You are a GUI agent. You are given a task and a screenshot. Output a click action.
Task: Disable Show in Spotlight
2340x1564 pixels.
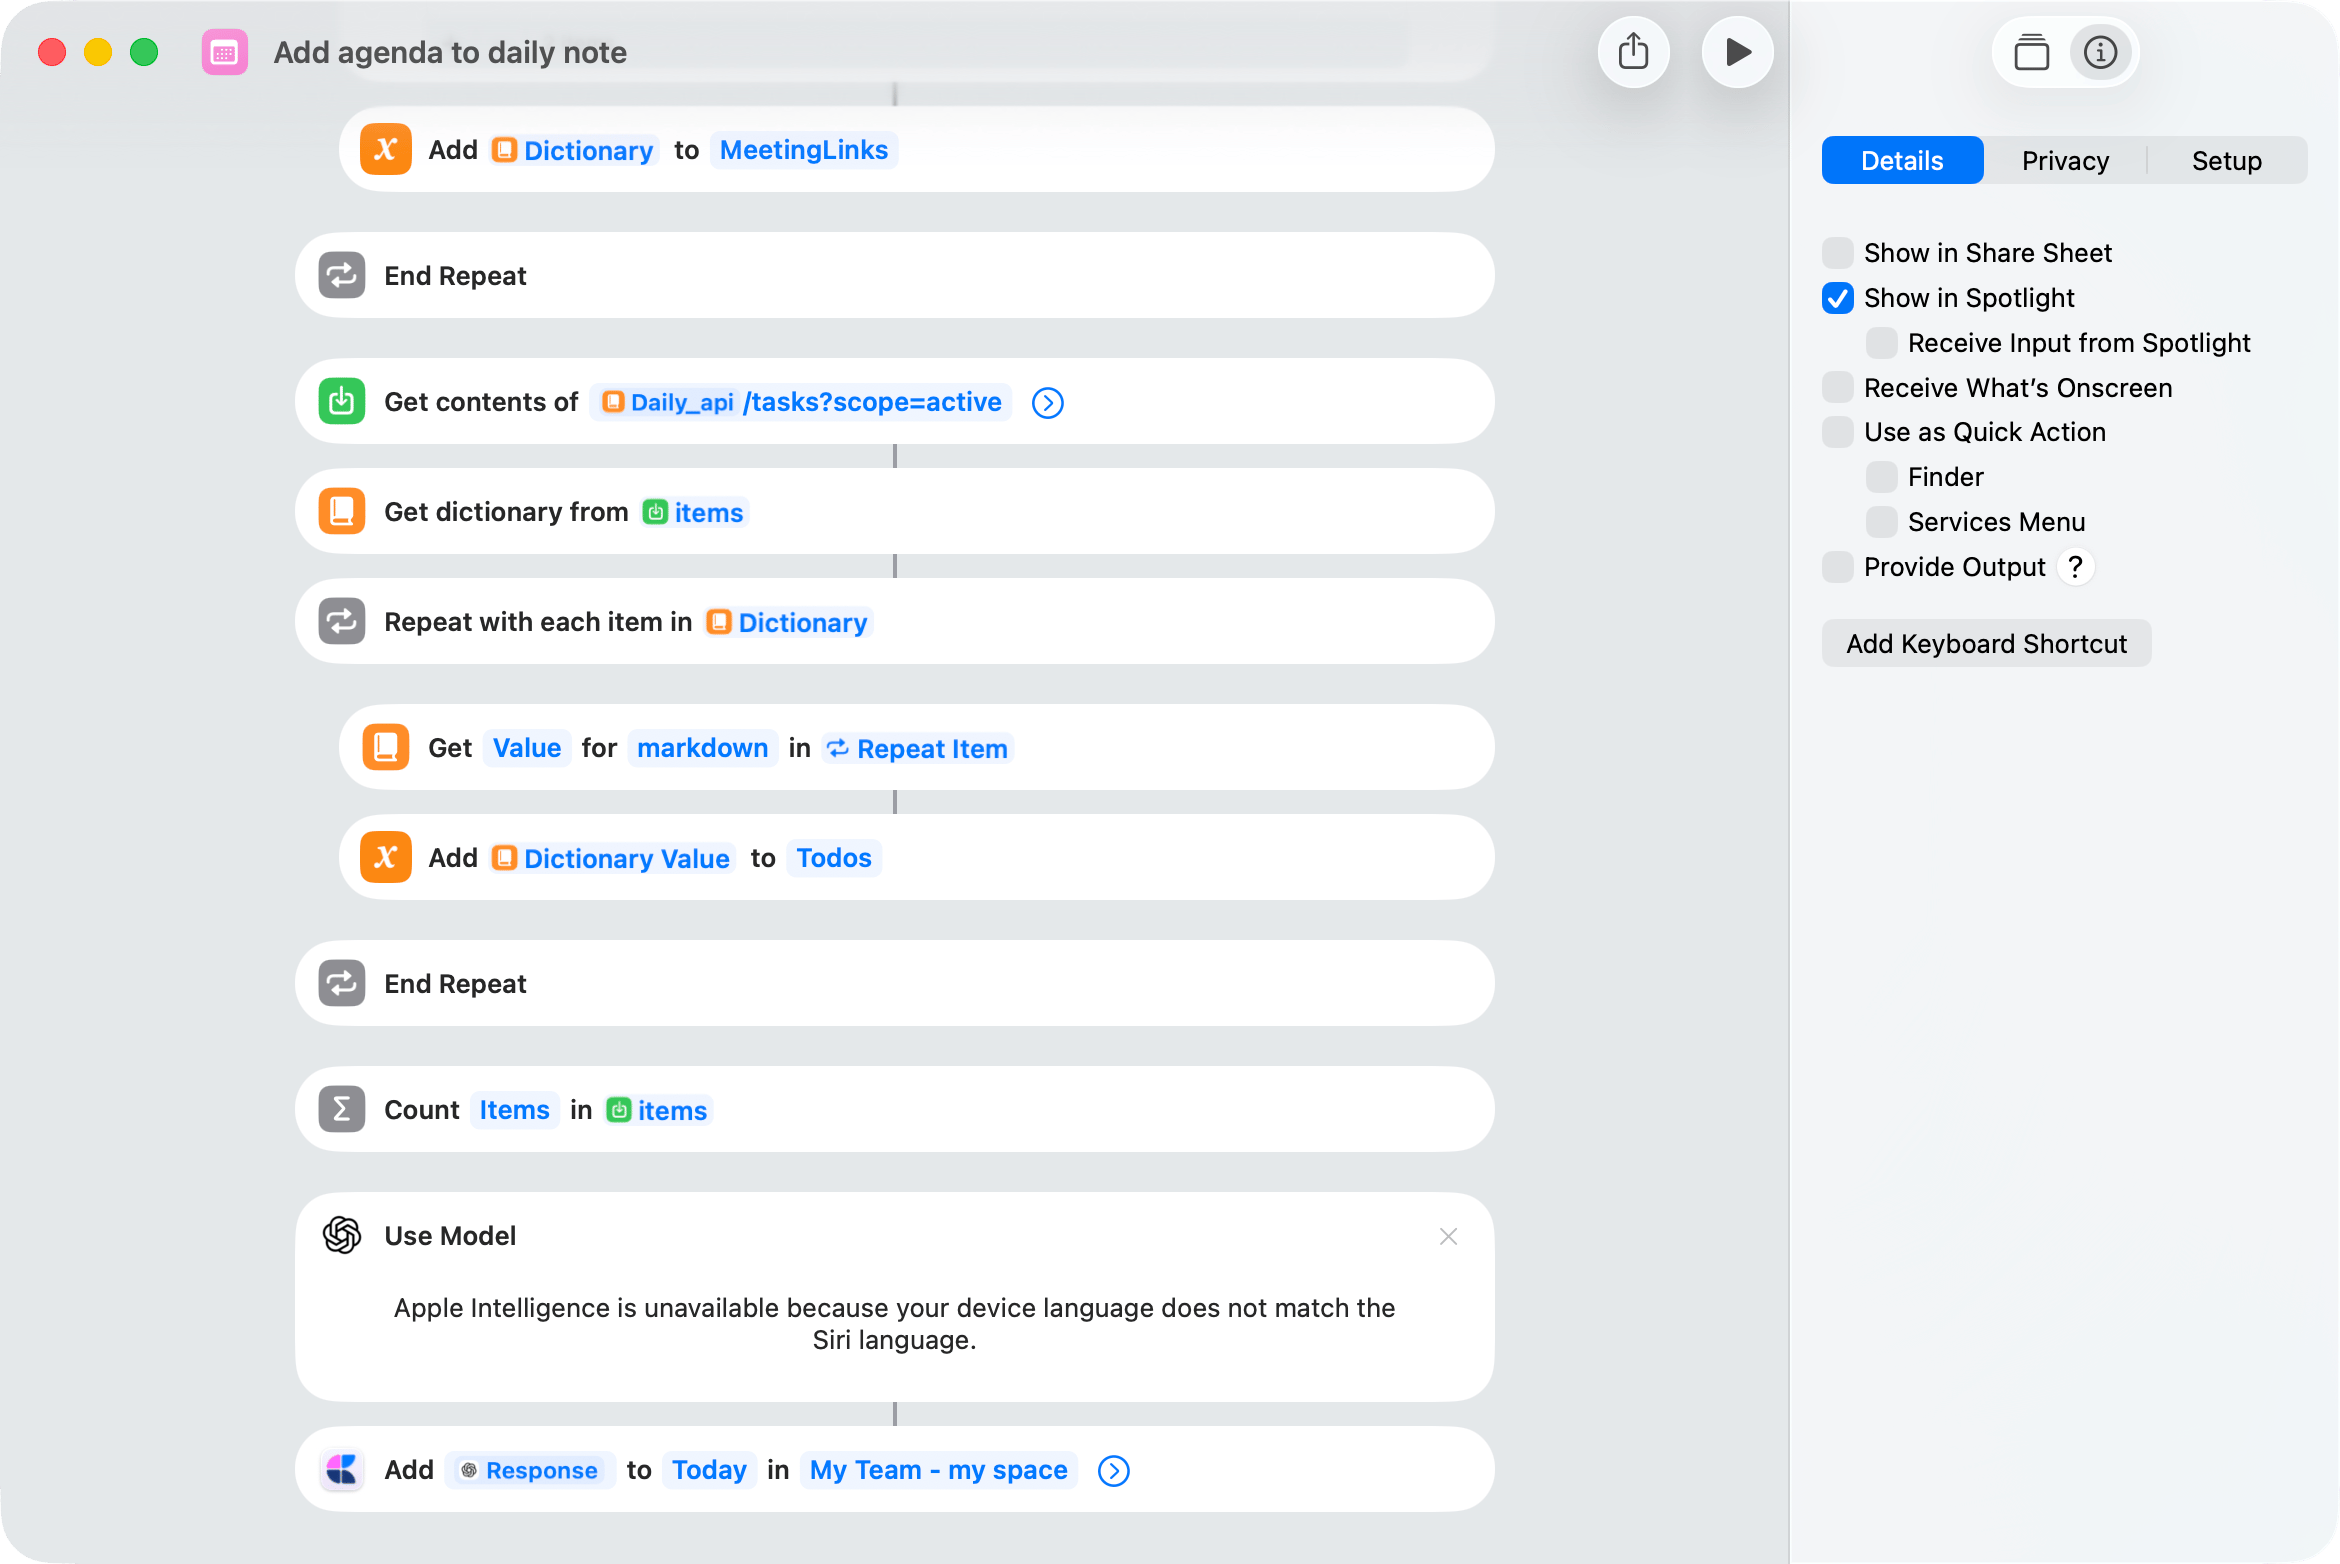tap(1837, 298)
